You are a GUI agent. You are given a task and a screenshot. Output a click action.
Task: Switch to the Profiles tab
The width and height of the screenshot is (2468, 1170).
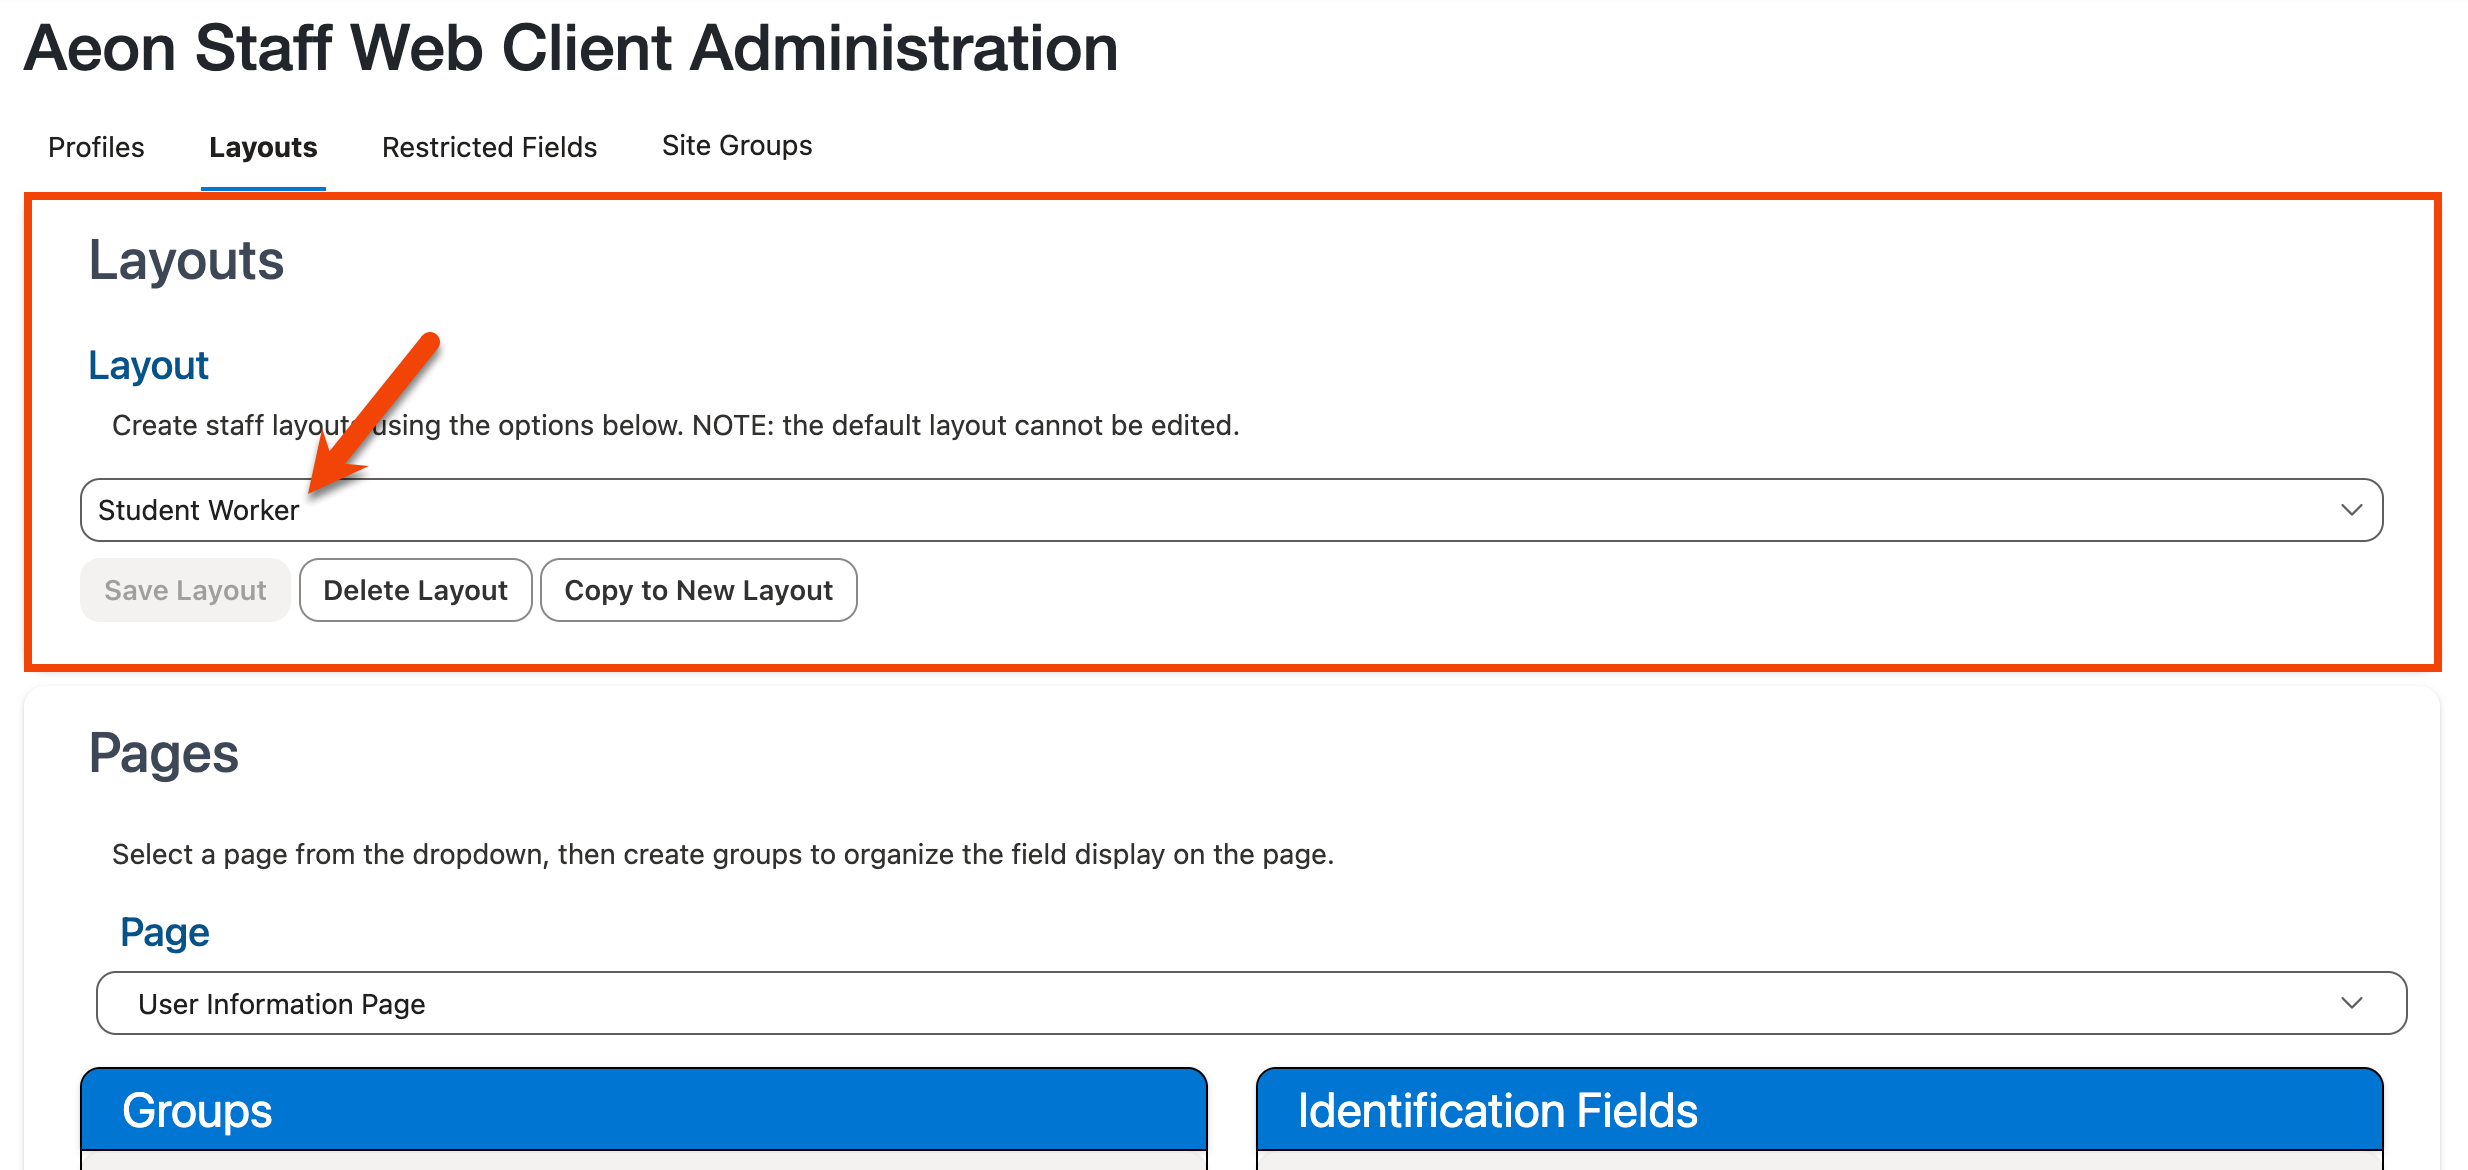click(x=95, y=146)
